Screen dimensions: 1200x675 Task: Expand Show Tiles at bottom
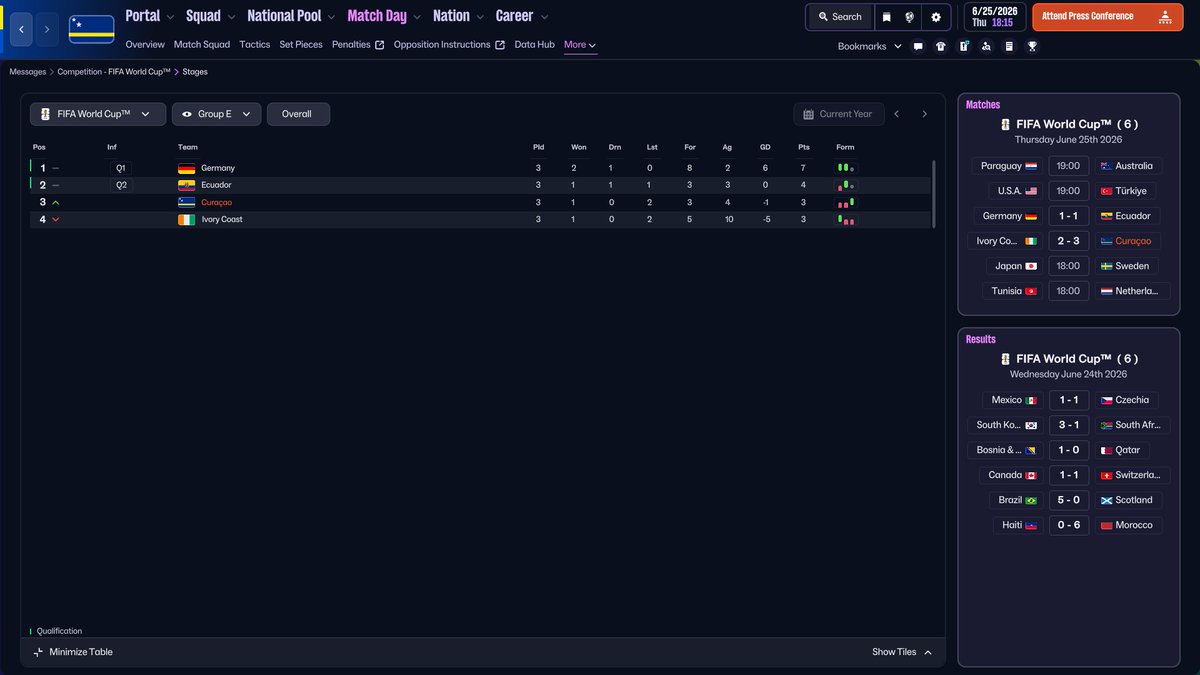[x=902, y=652]
